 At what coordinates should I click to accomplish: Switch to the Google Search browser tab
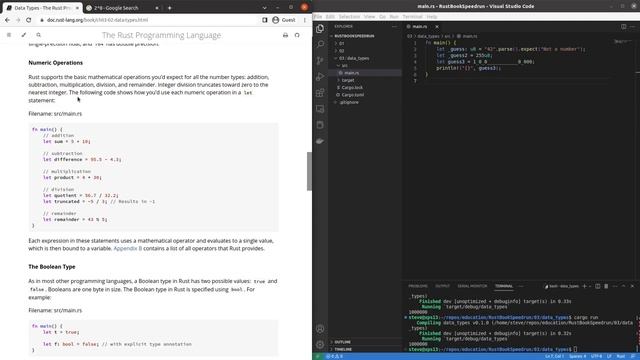click(122, 8)
